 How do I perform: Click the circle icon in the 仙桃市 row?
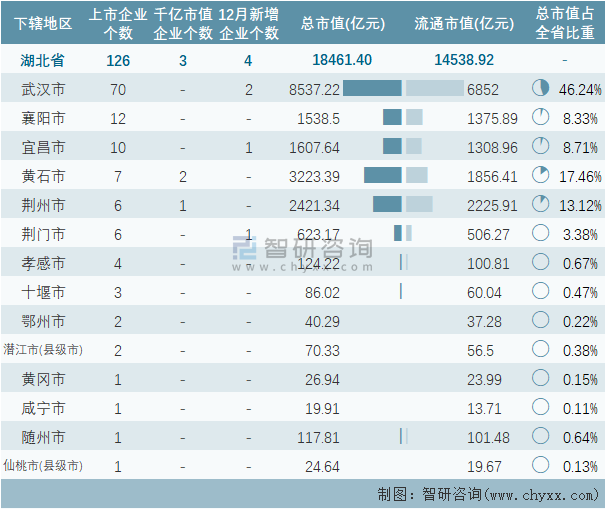click(541, 465)
